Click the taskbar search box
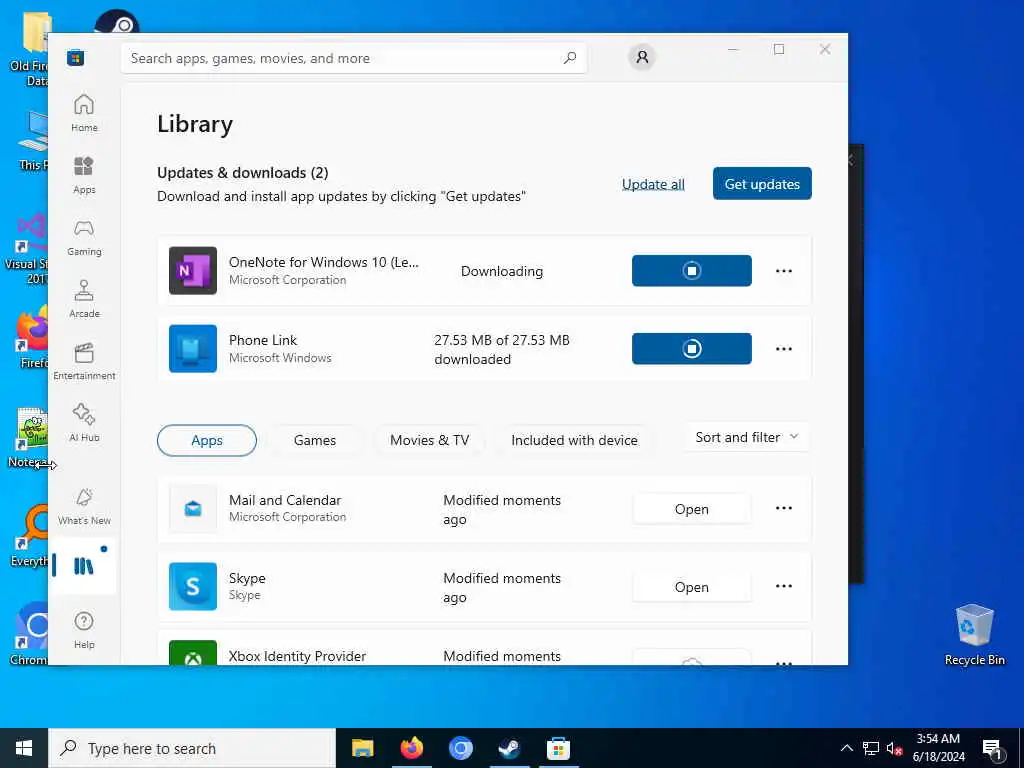The width and height of the screenshot is (1024, 768). coord(192,748)
